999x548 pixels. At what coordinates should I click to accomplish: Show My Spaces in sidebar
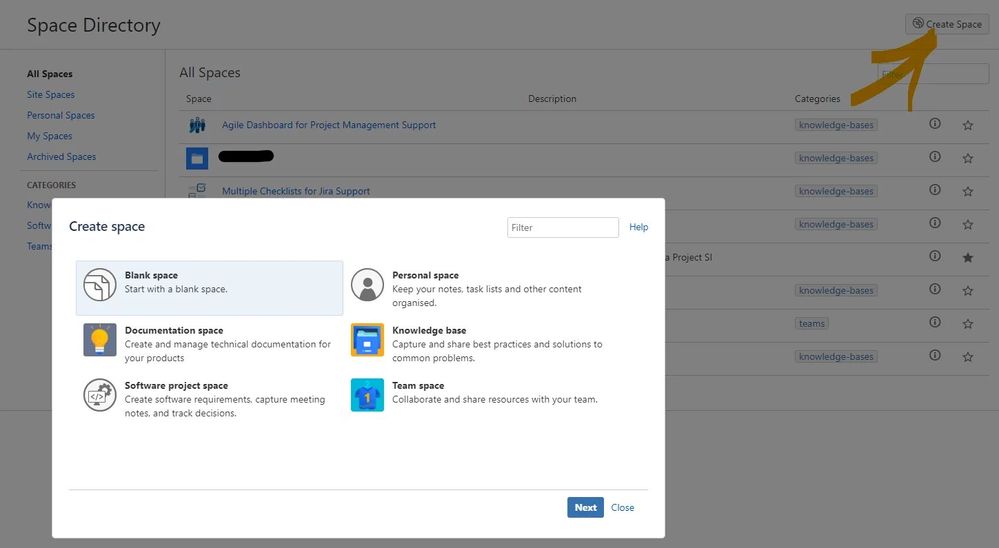(x=49, y=136)
